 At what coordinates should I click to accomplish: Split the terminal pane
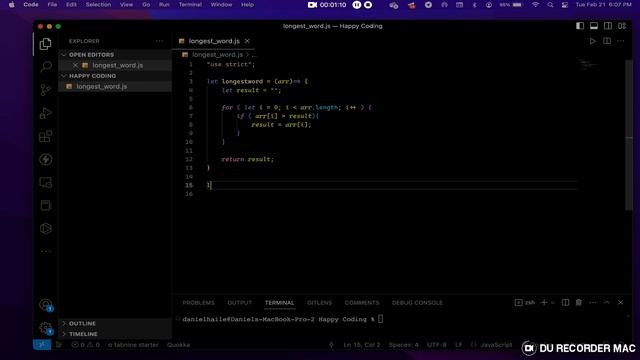[565, 302]
